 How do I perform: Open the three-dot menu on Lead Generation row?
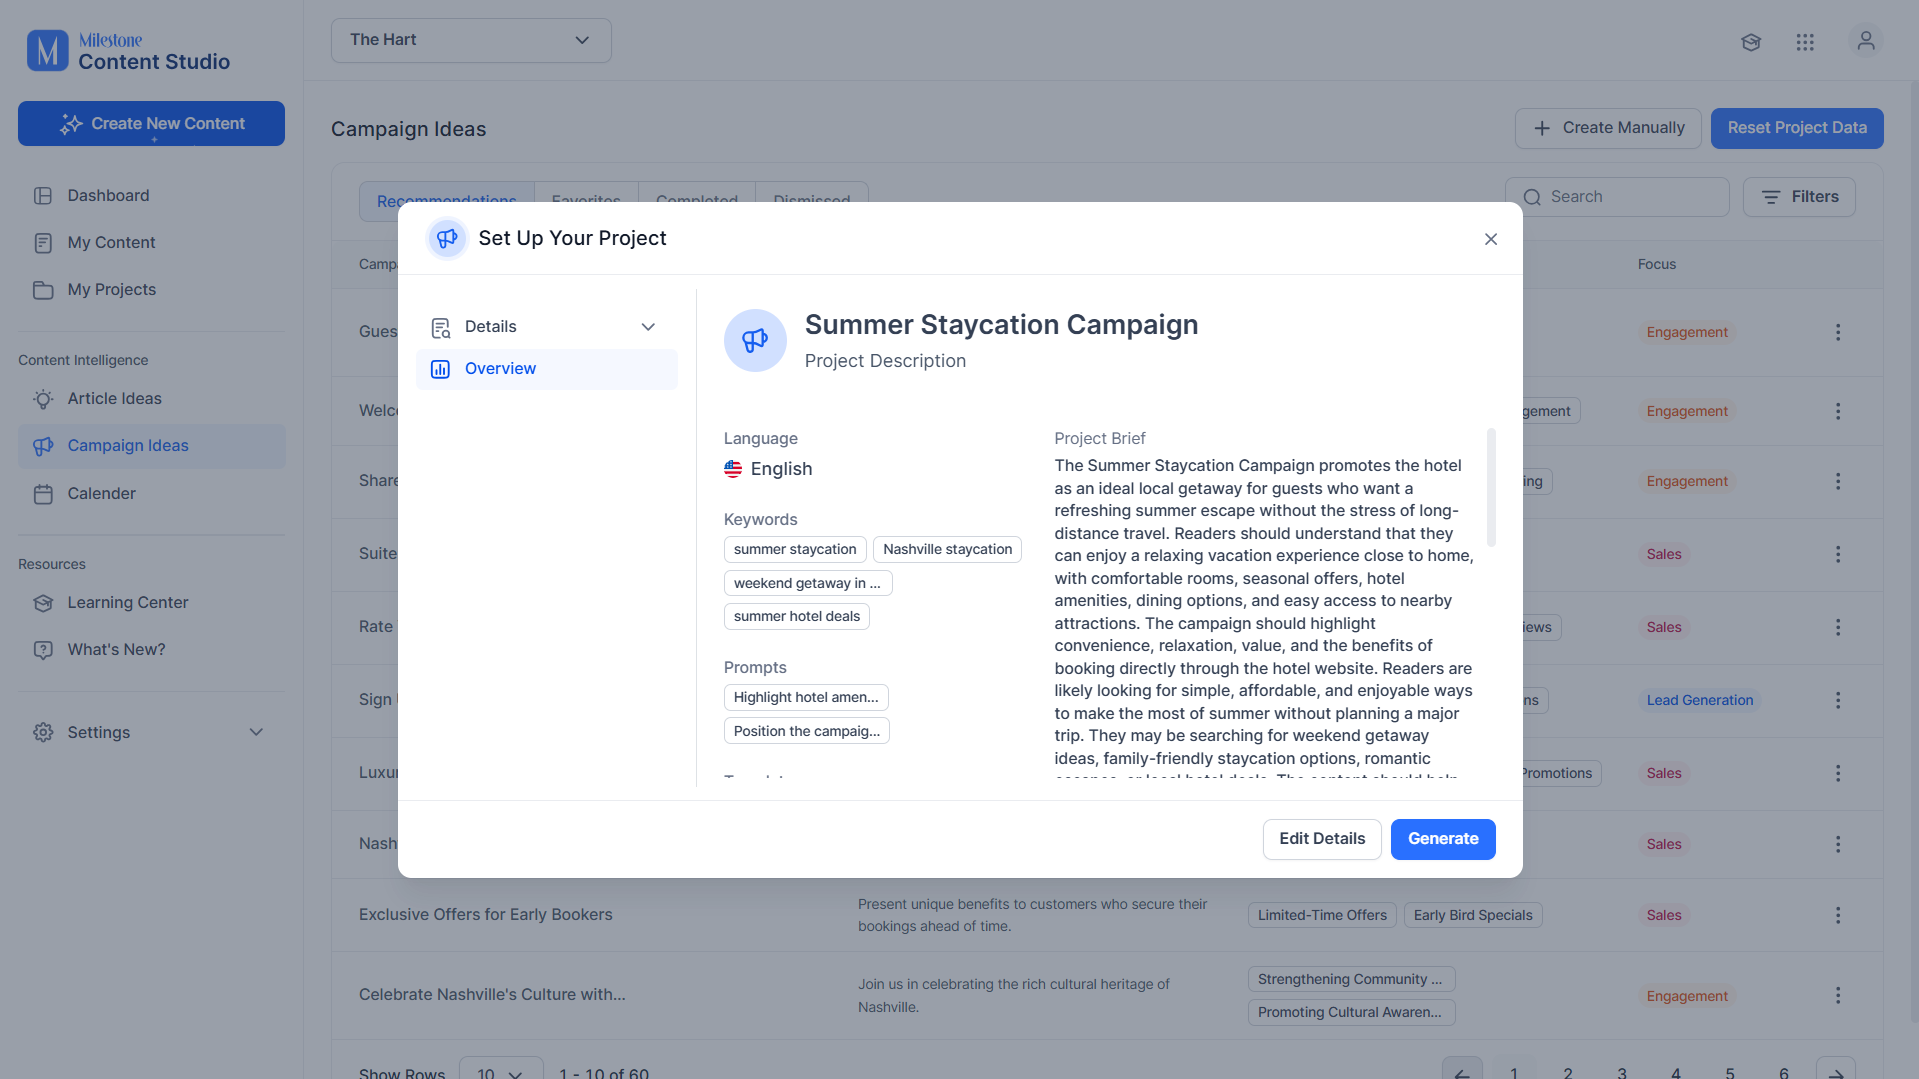(x=1838, y=700)
